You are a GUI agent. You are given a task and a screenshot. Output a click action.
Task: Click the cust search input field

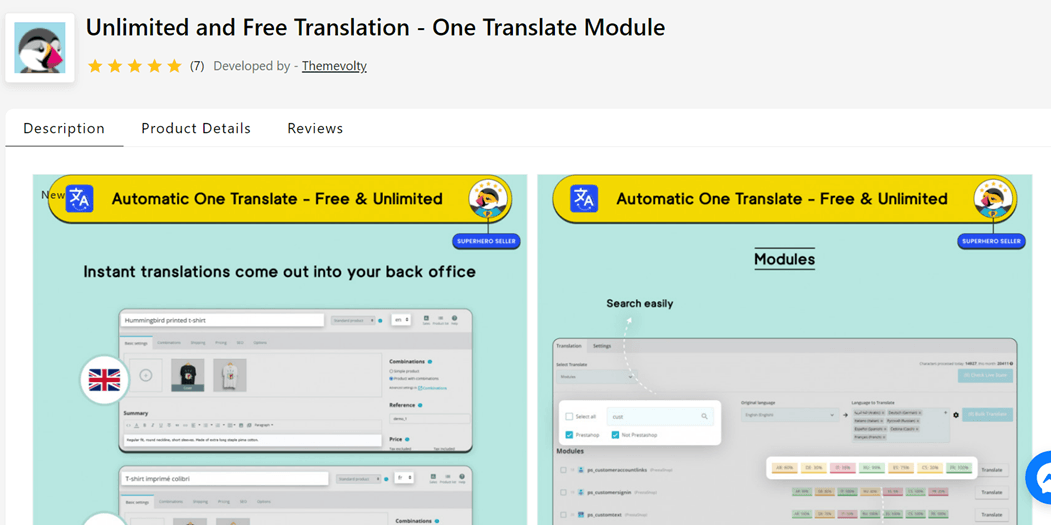pyautogui.click(x=660, y=416)
